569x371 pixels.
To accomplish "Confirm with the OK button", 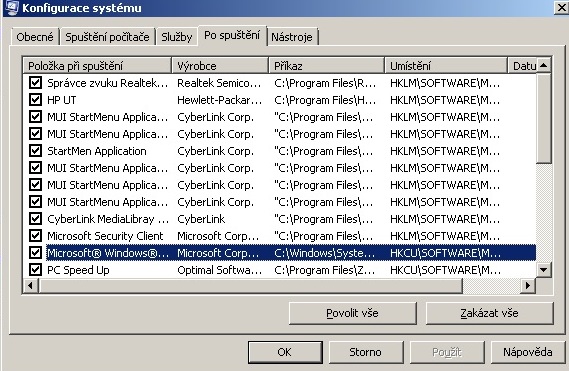I will pos(285,352).
